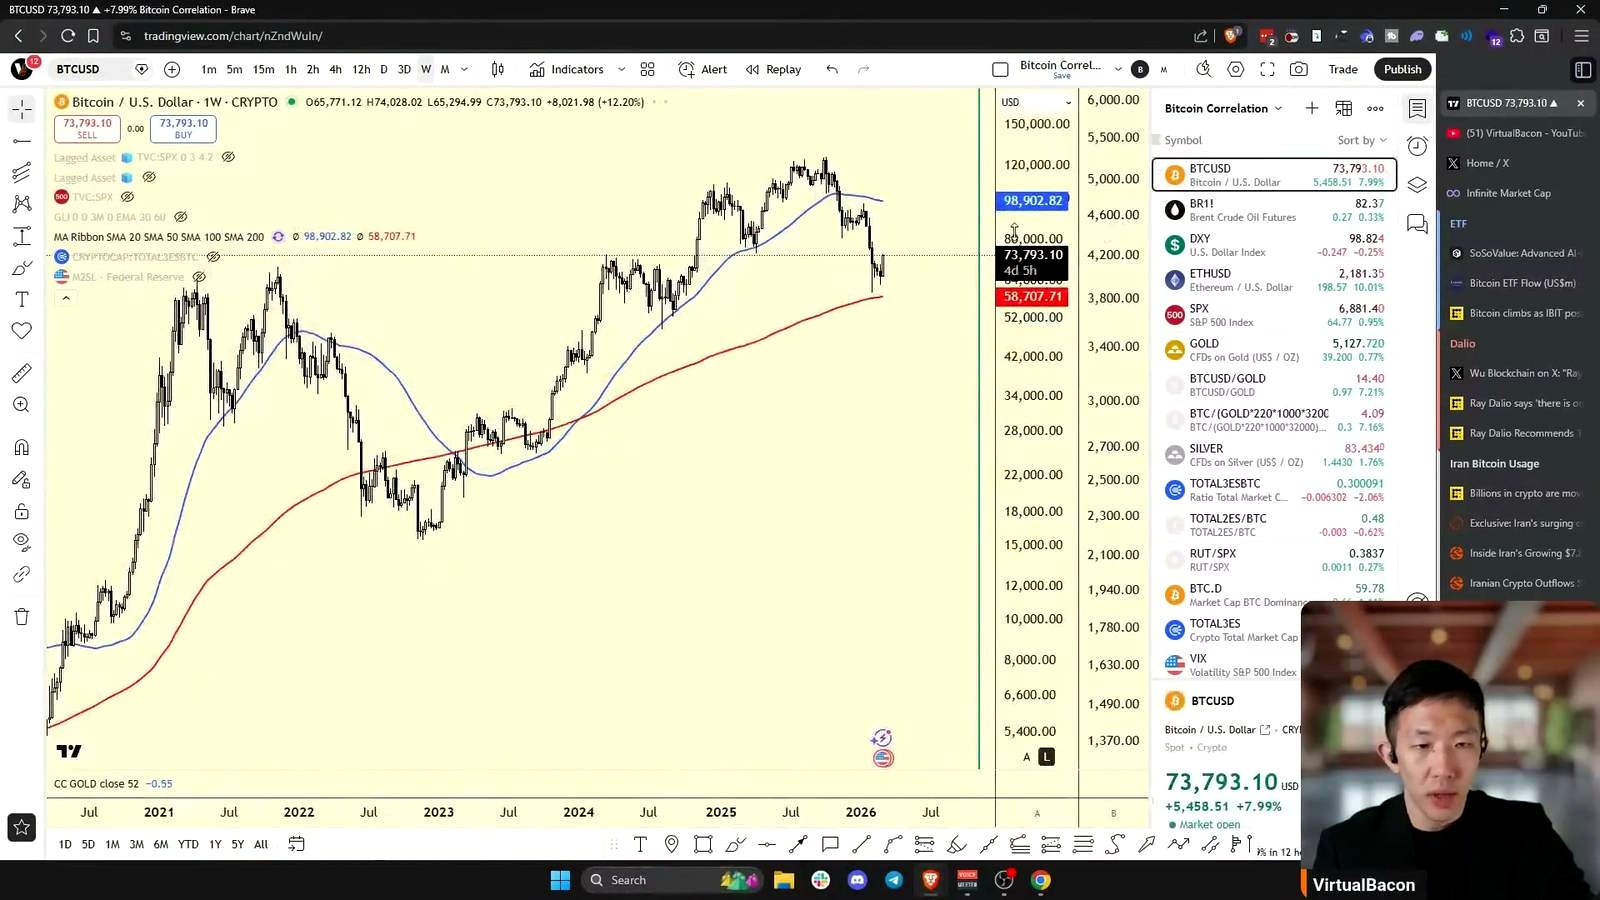Open the watchlist advanced view table icon
1600x900 pixels.
pos(1344,108)
